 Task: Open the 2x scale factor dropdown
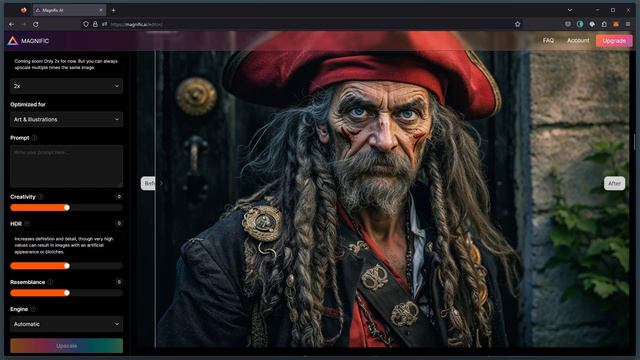click(x=67, y=86)
